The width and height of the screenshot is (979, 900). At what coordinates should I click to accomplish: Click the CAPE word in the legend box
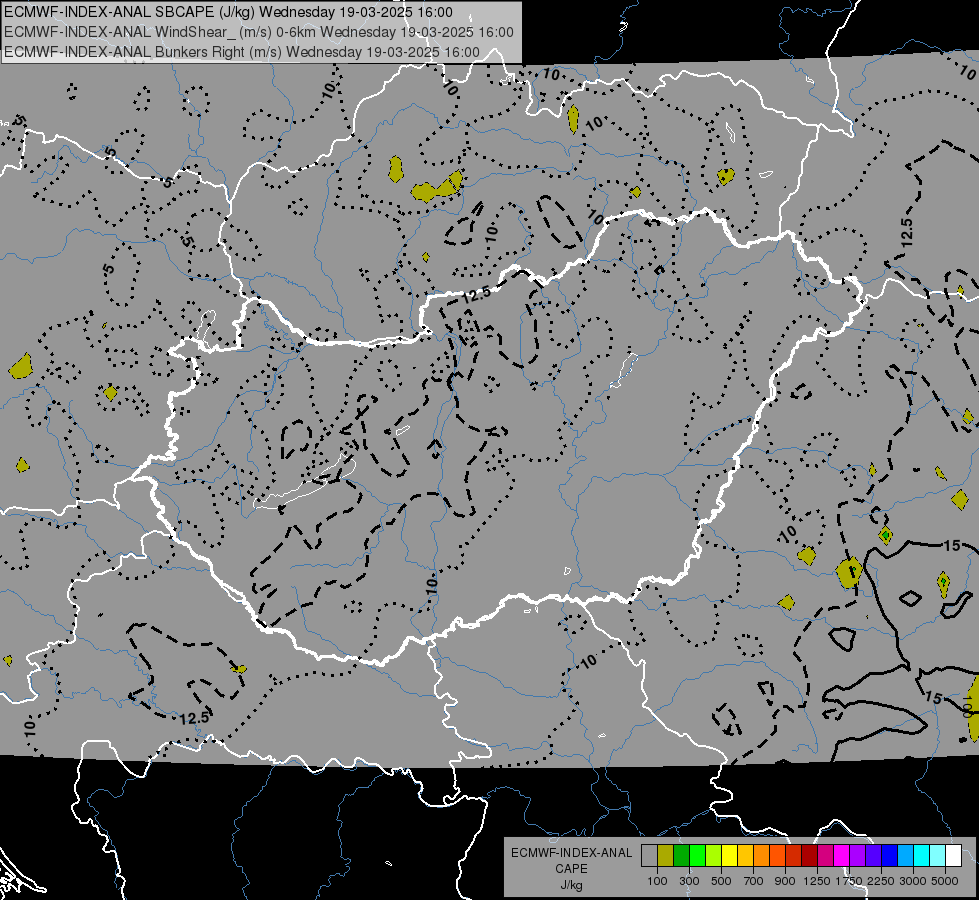[571, 869]
